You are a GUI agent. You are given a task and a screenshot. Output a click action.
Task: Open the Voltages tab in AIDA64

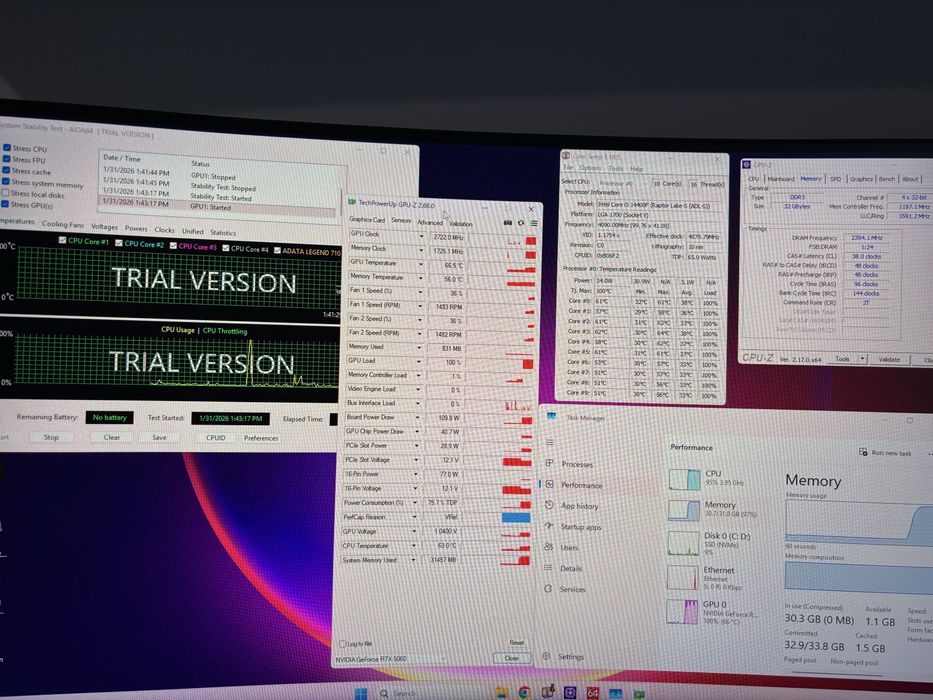(105, 226)
